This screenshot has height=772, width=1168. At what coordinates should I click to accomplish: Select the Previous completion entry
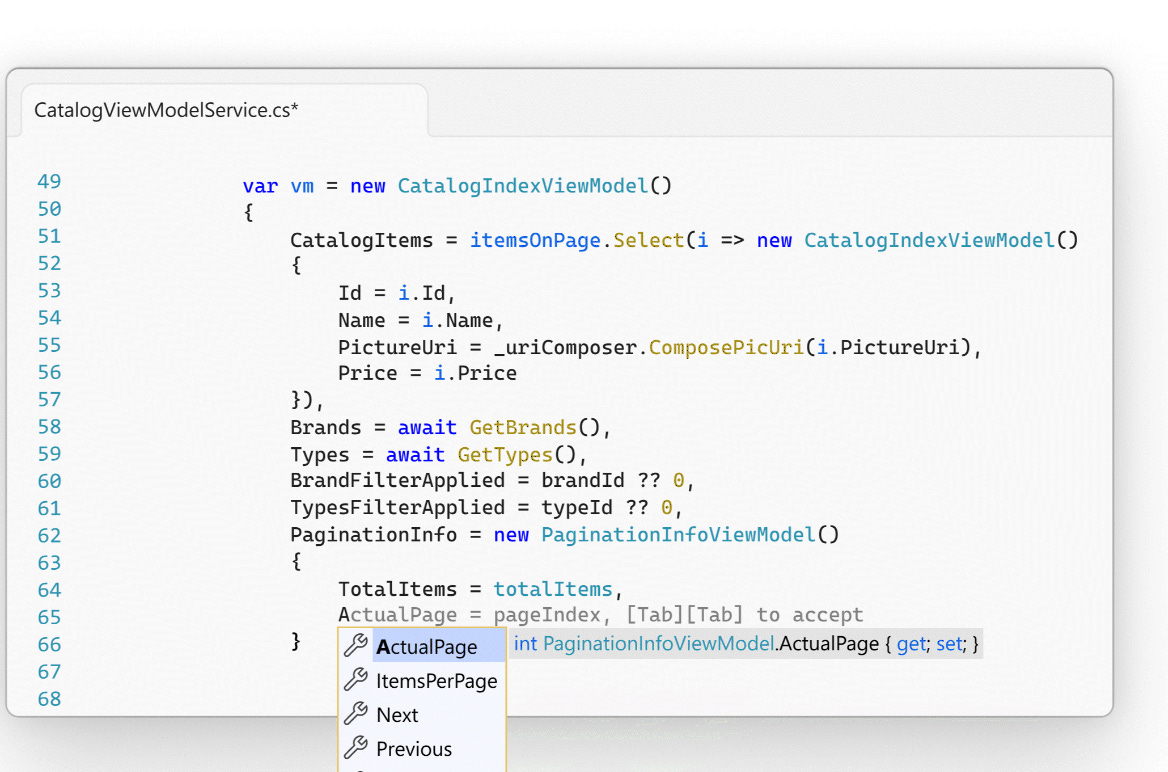point(414,748)
